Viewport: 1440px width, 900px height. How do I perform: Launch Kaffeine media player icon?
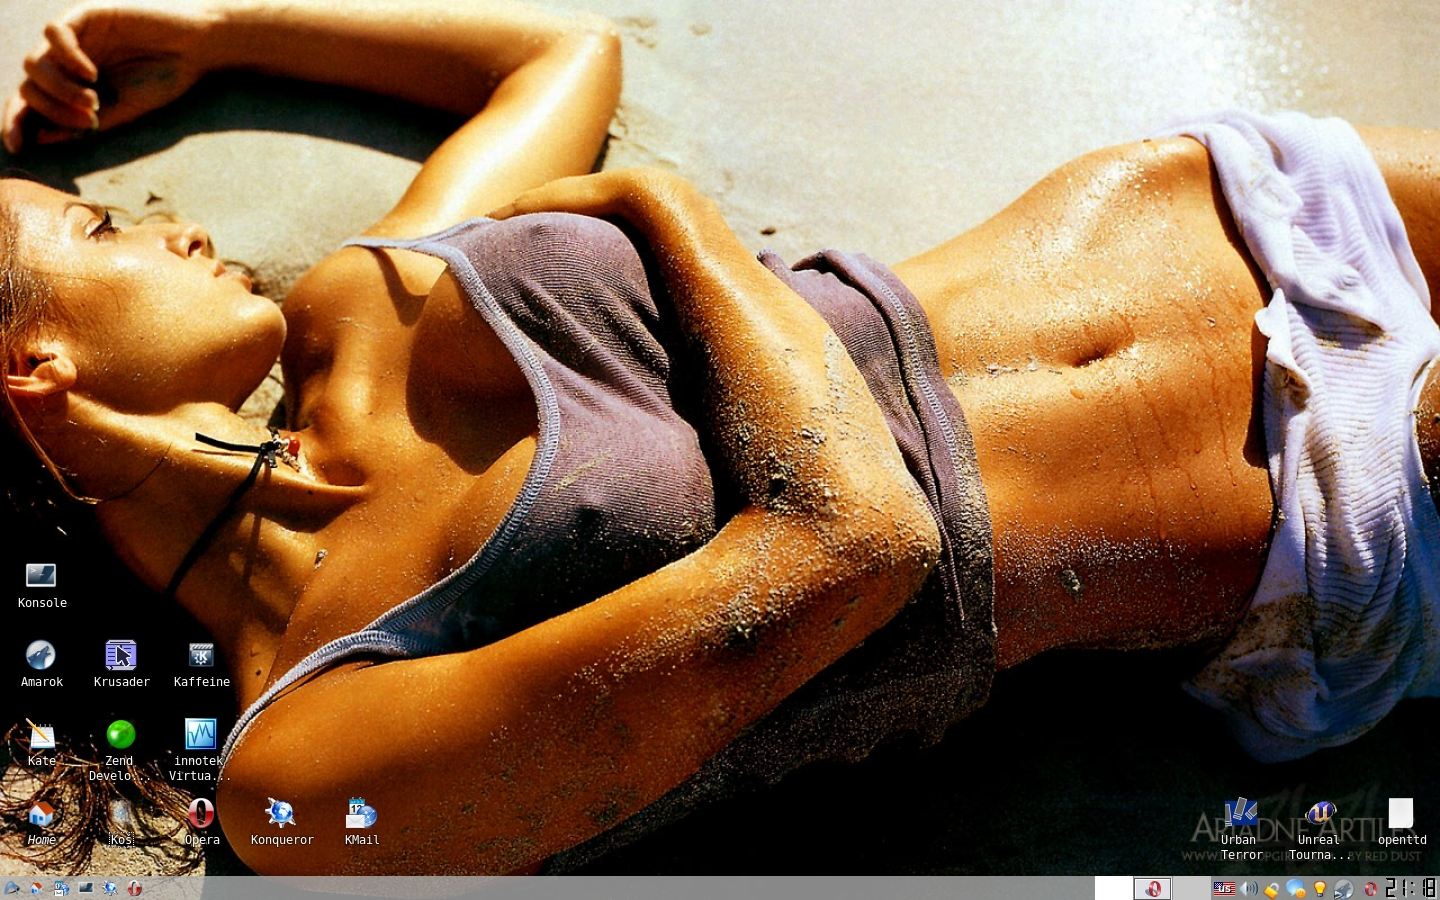[x=201, y=664]
